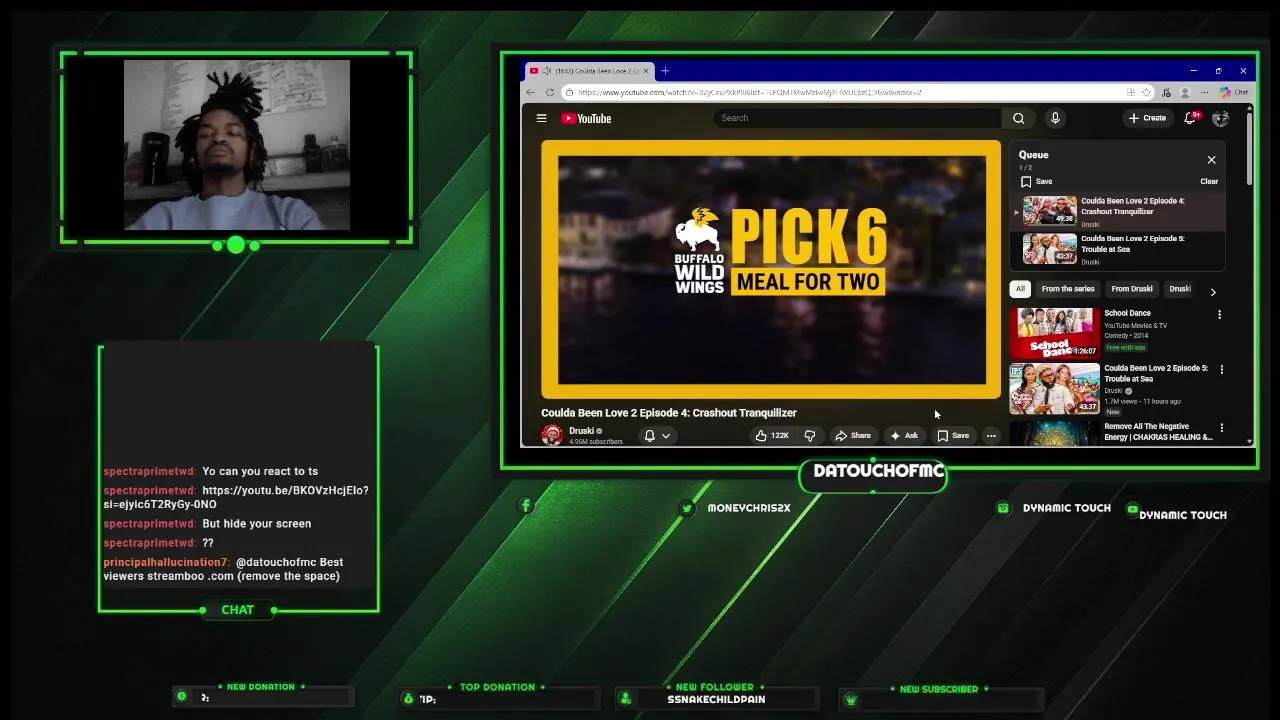Select the partially visible Druski chip

1181,289
